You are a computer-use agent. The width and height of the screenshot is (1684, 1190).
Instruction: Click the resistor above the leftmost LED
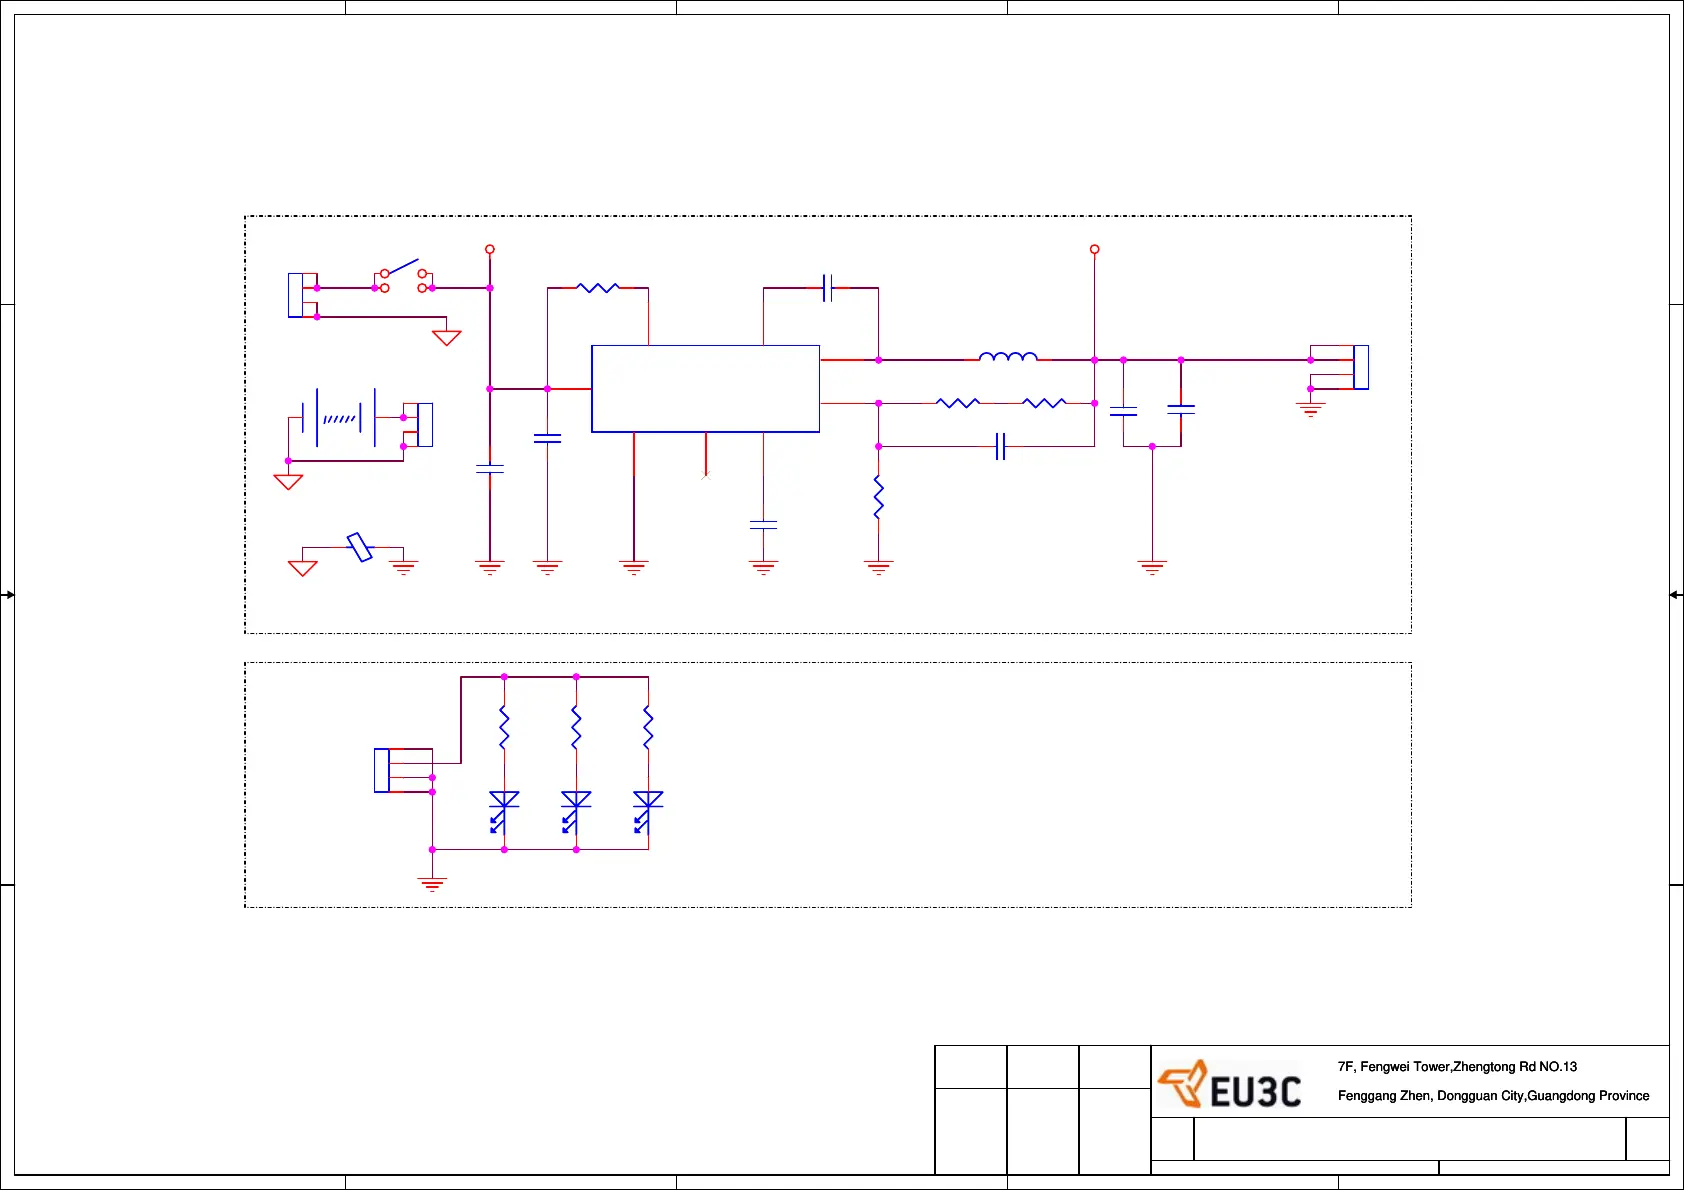point(504,728)
